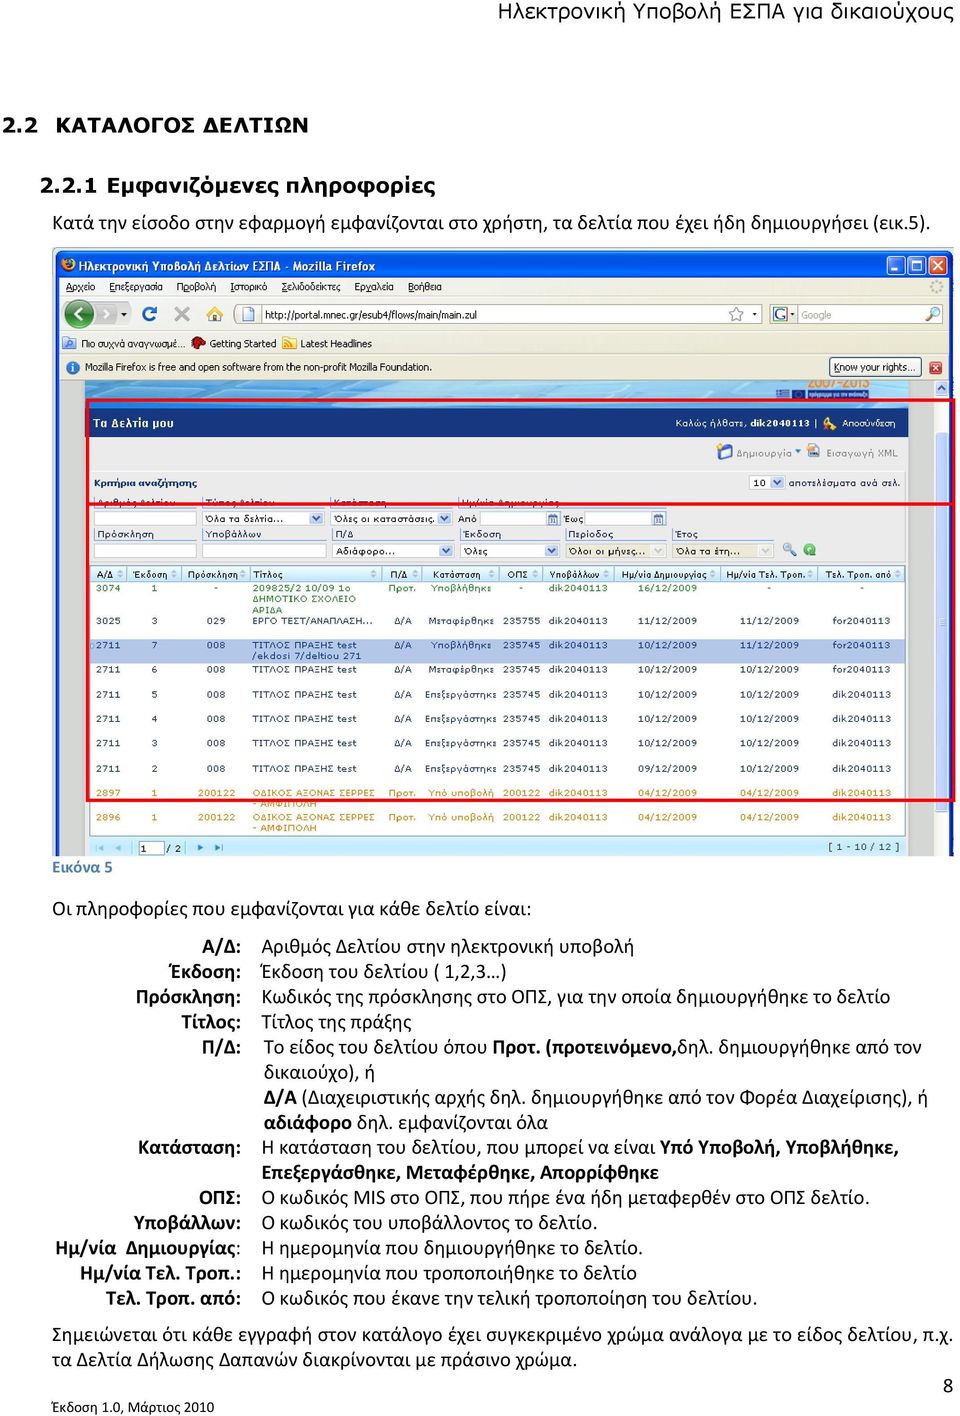
Task: Click the Έως date input field
Action: (x=618, y=519)
